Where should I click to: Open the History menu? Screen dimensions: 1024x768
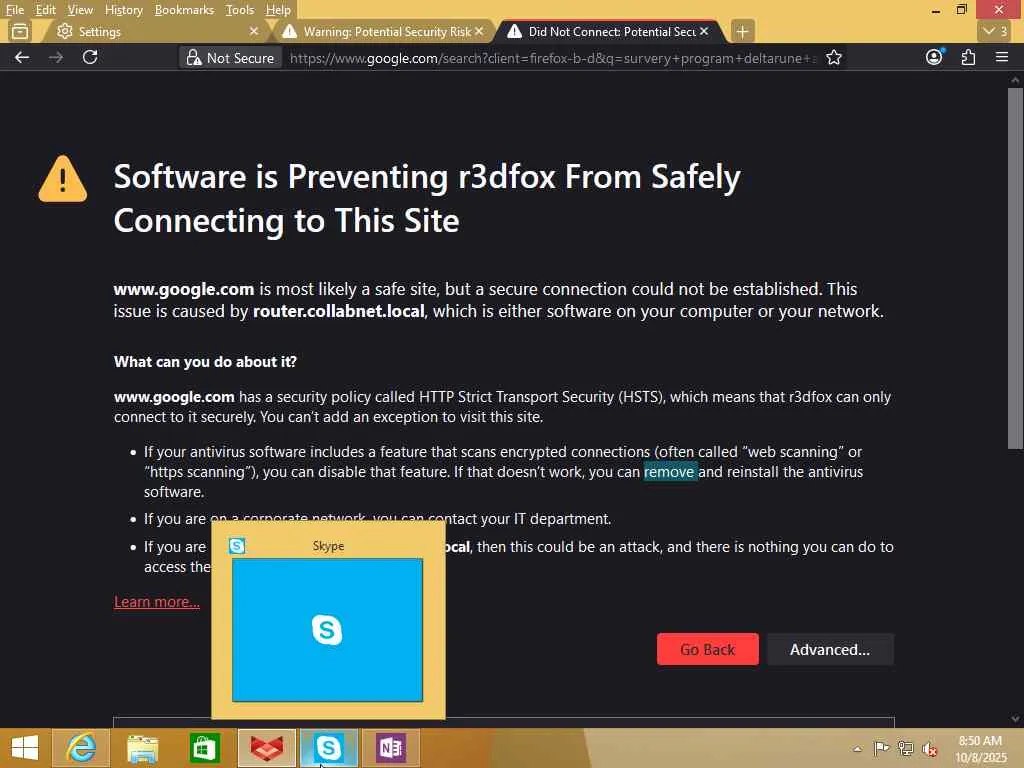coord(123,10)
